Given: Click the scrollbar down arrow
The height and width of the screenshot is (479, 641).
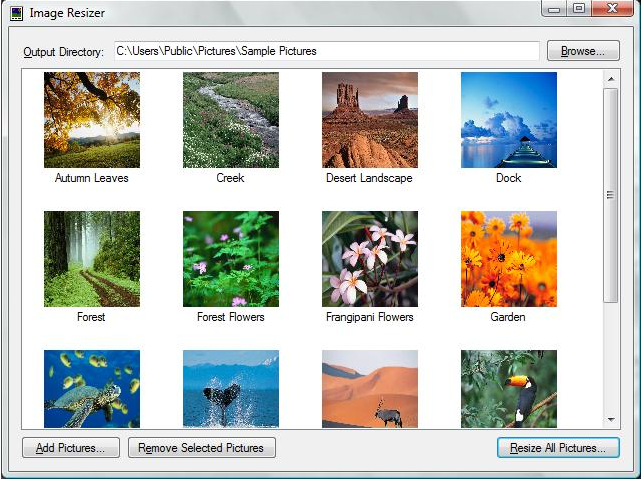Looking at the screenshot, I should click(611, 420).
